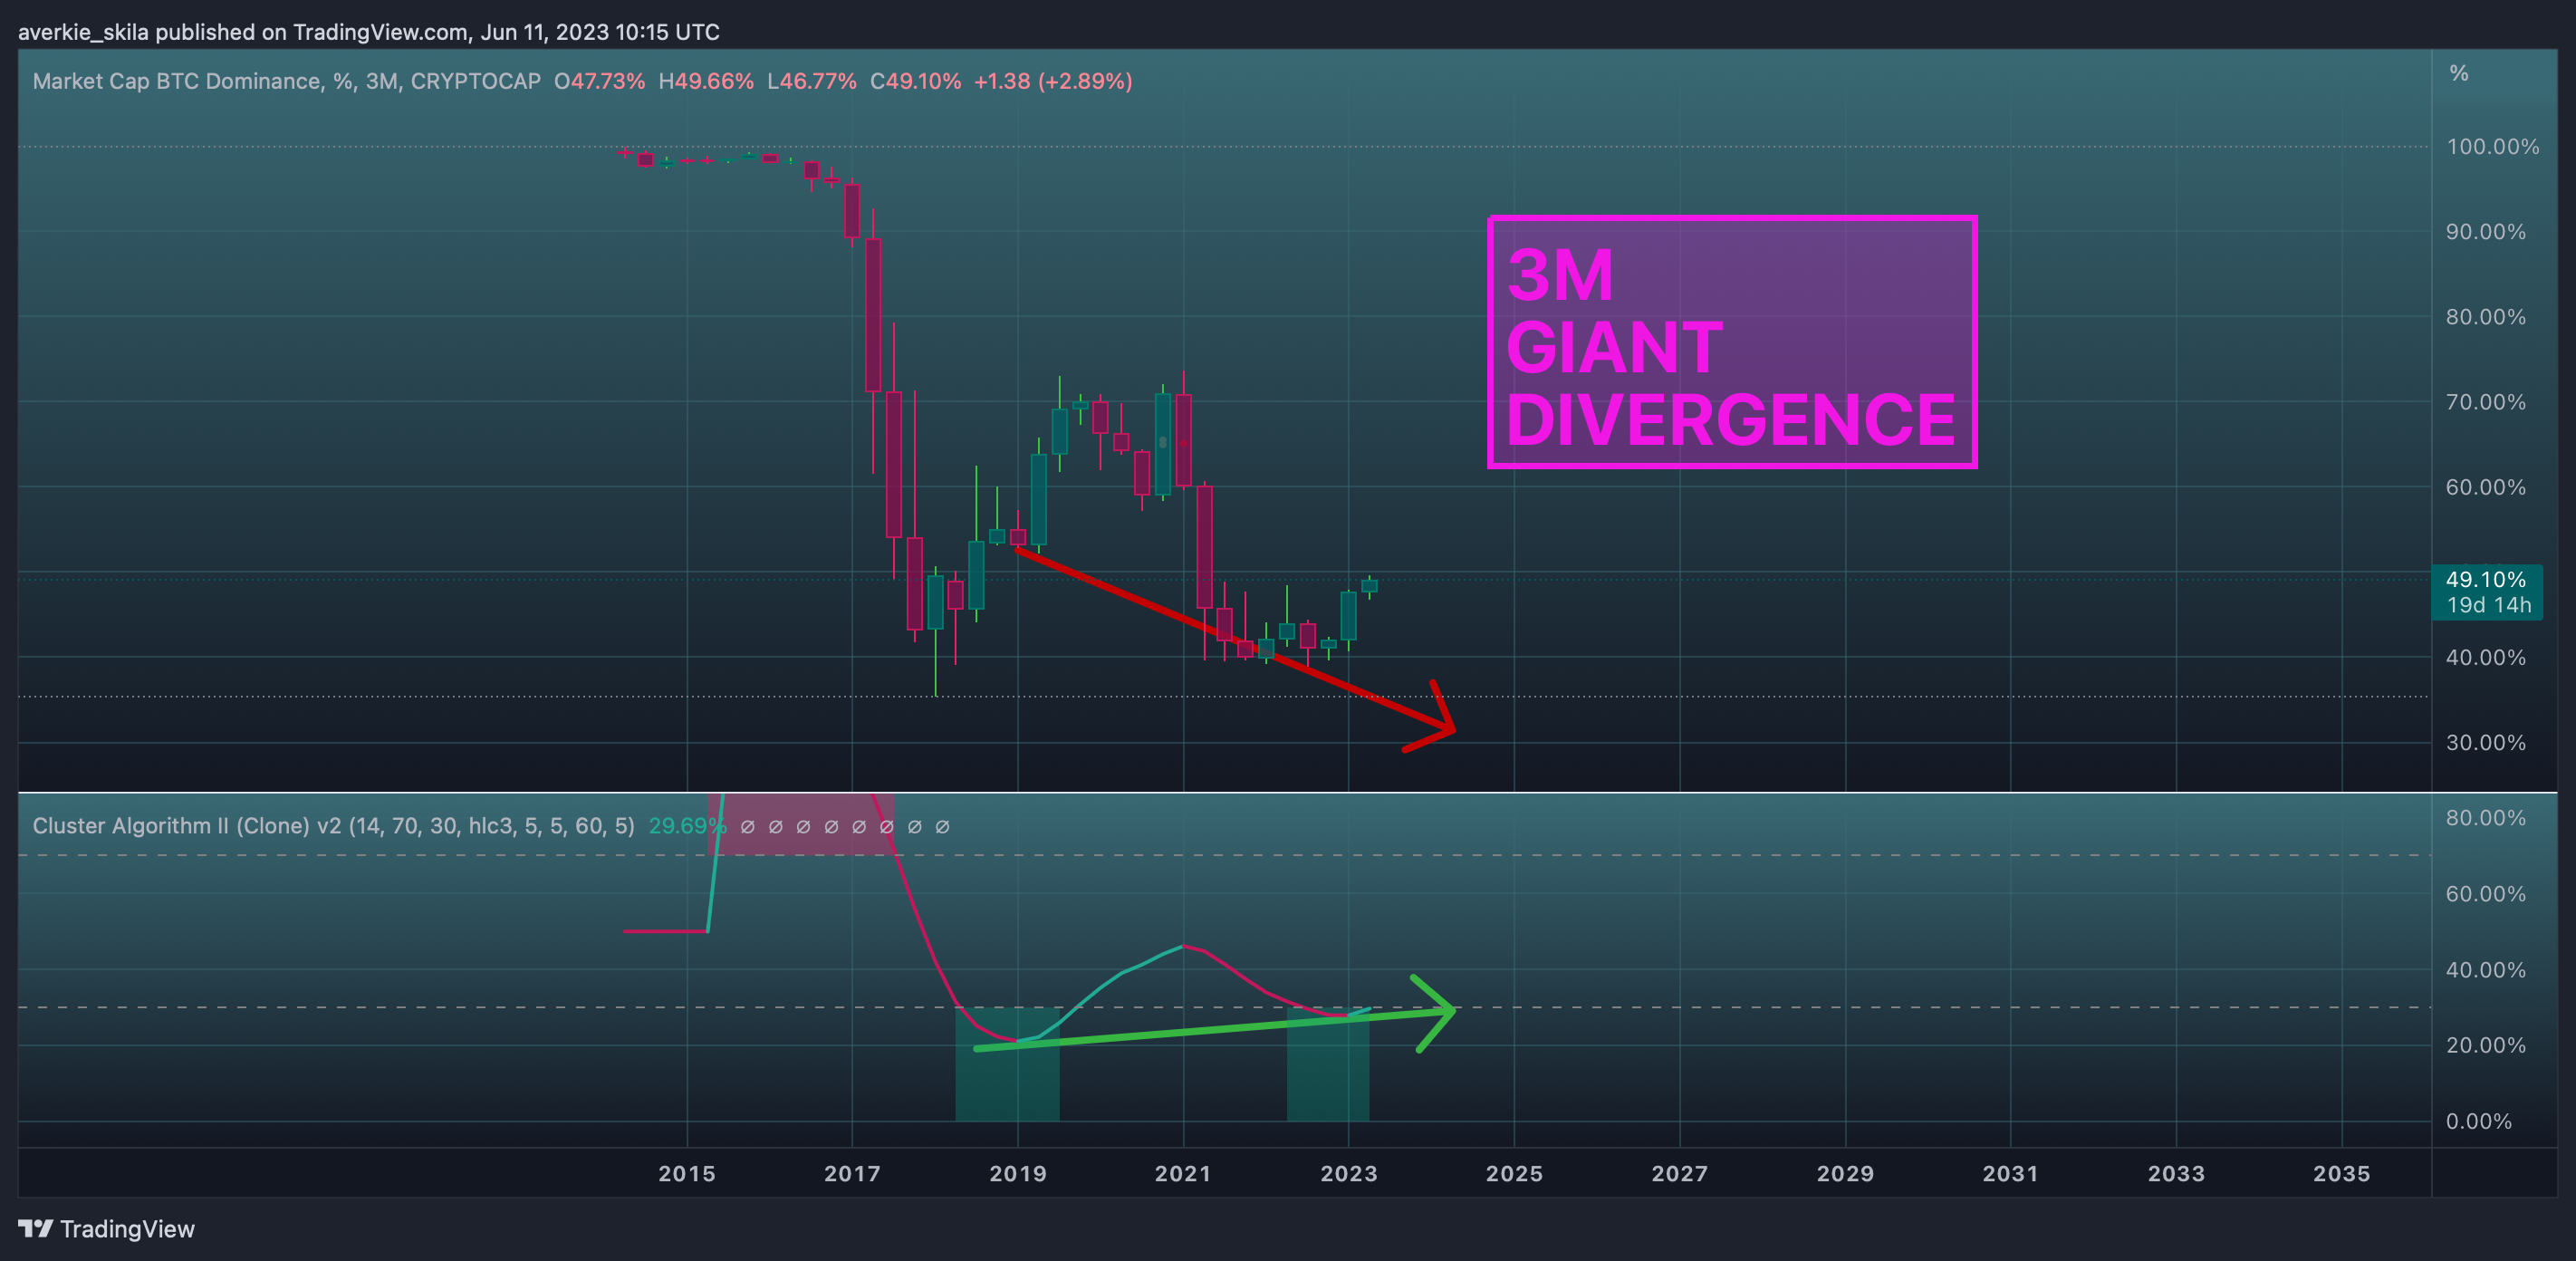Click the first empty-value symbol after 29.69%
Viewport: 2576px width, 1261px height.
coord(747,827)
